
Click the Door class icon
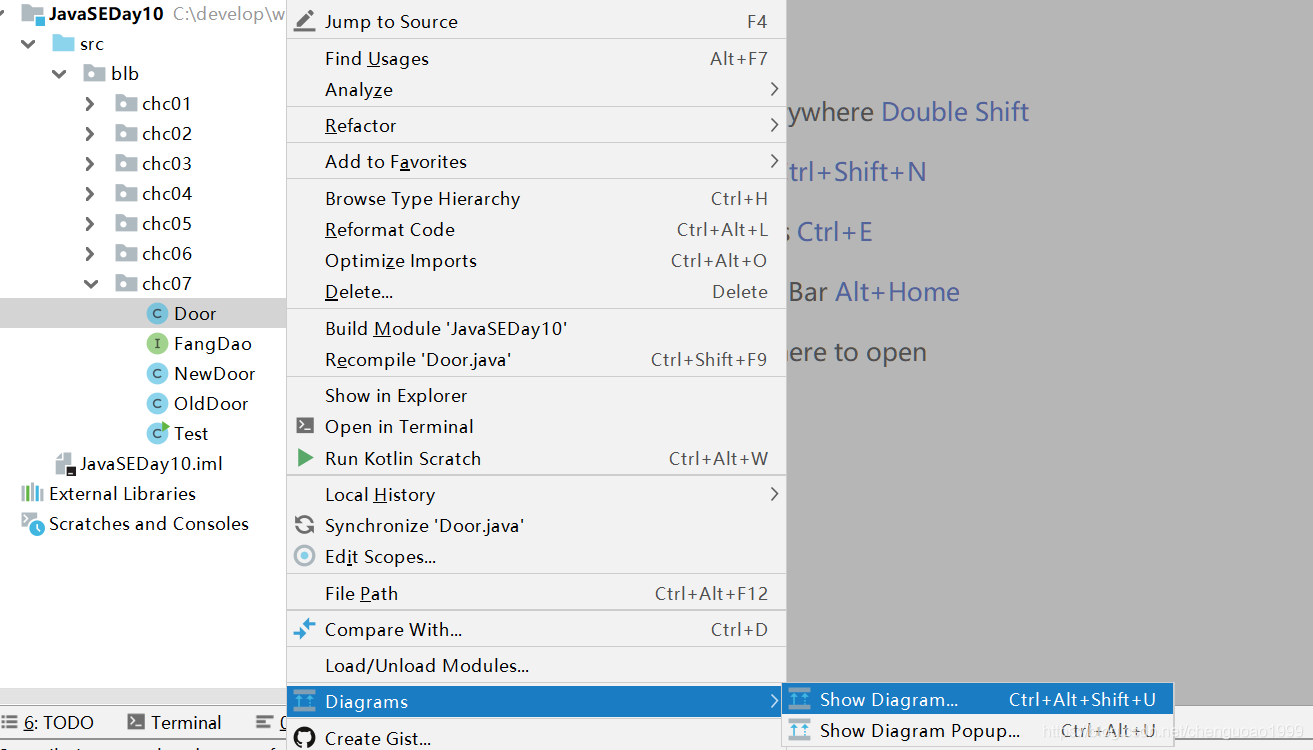(156, 313)
